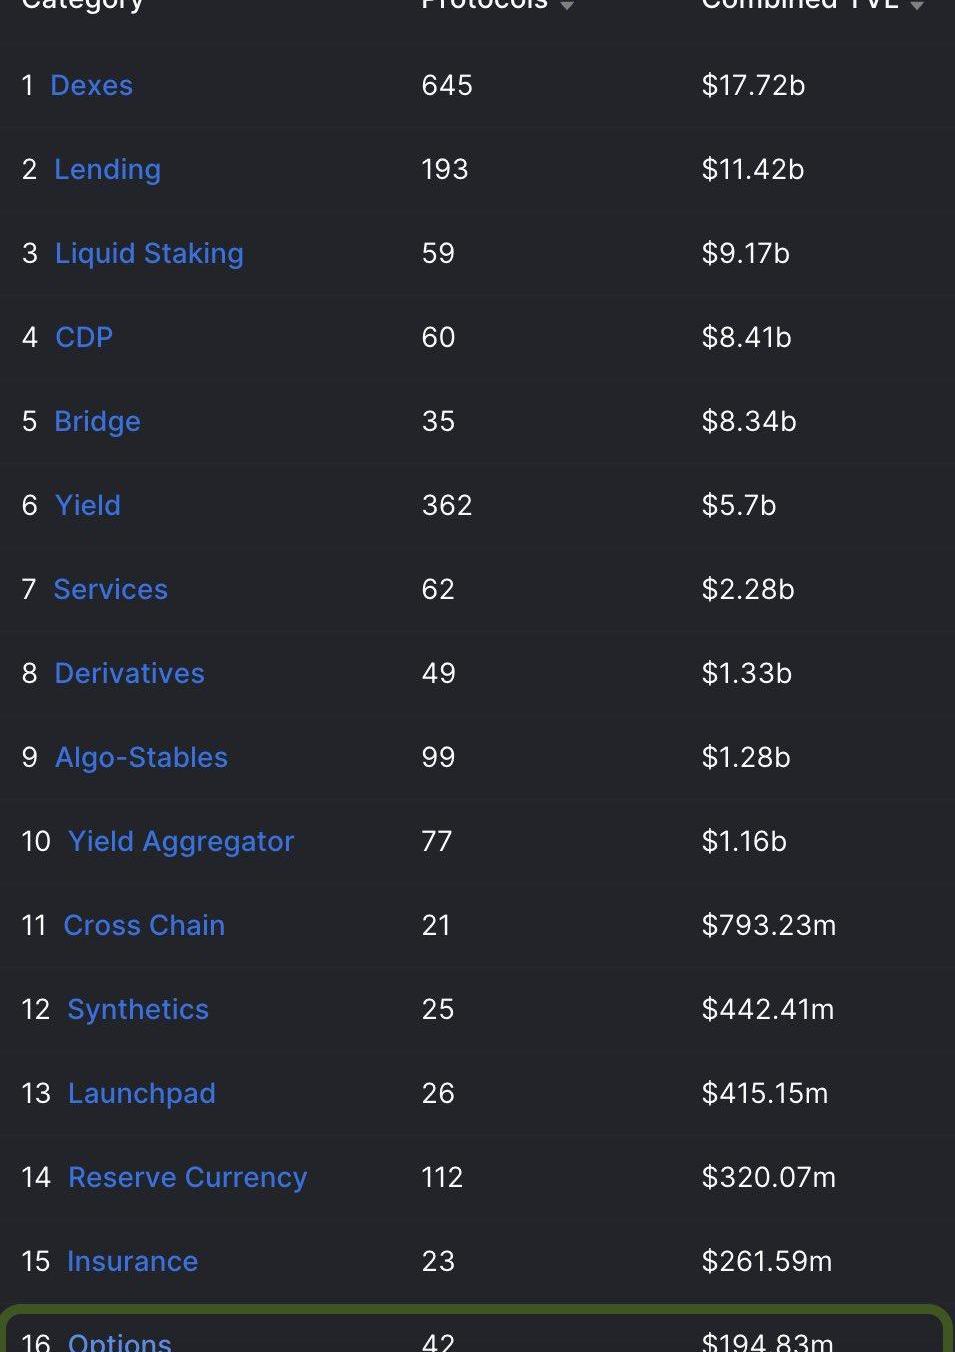Open the Bridge category page
The height and width of the screenshot is (1352, 955).
click(97, 422)
